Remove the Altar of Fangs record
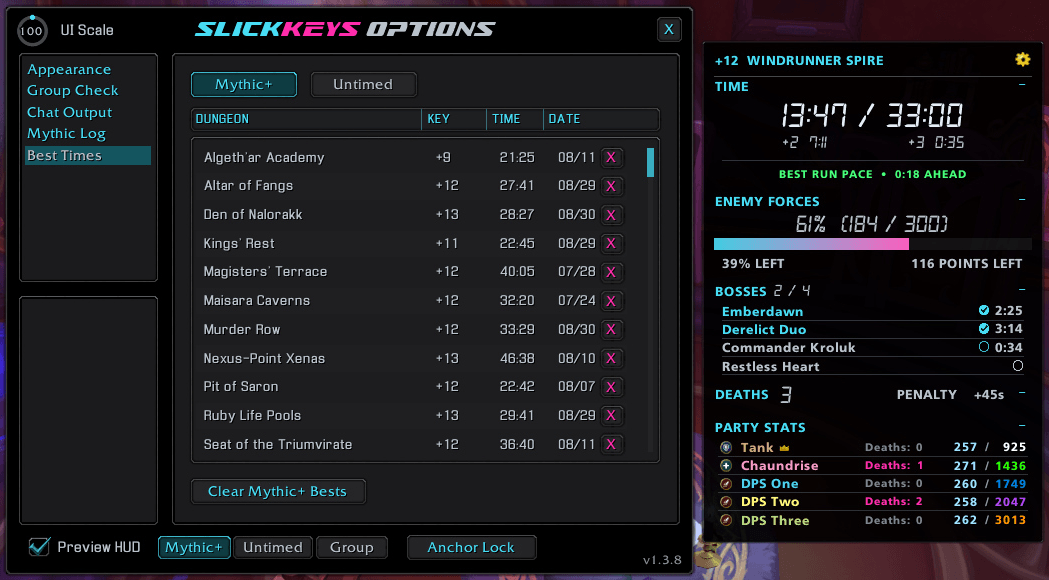 [611, 186]
